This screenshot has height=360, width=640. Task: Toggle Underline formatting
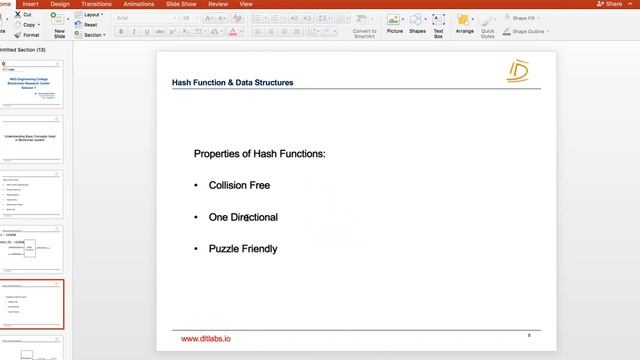click(x=147, y=31)
